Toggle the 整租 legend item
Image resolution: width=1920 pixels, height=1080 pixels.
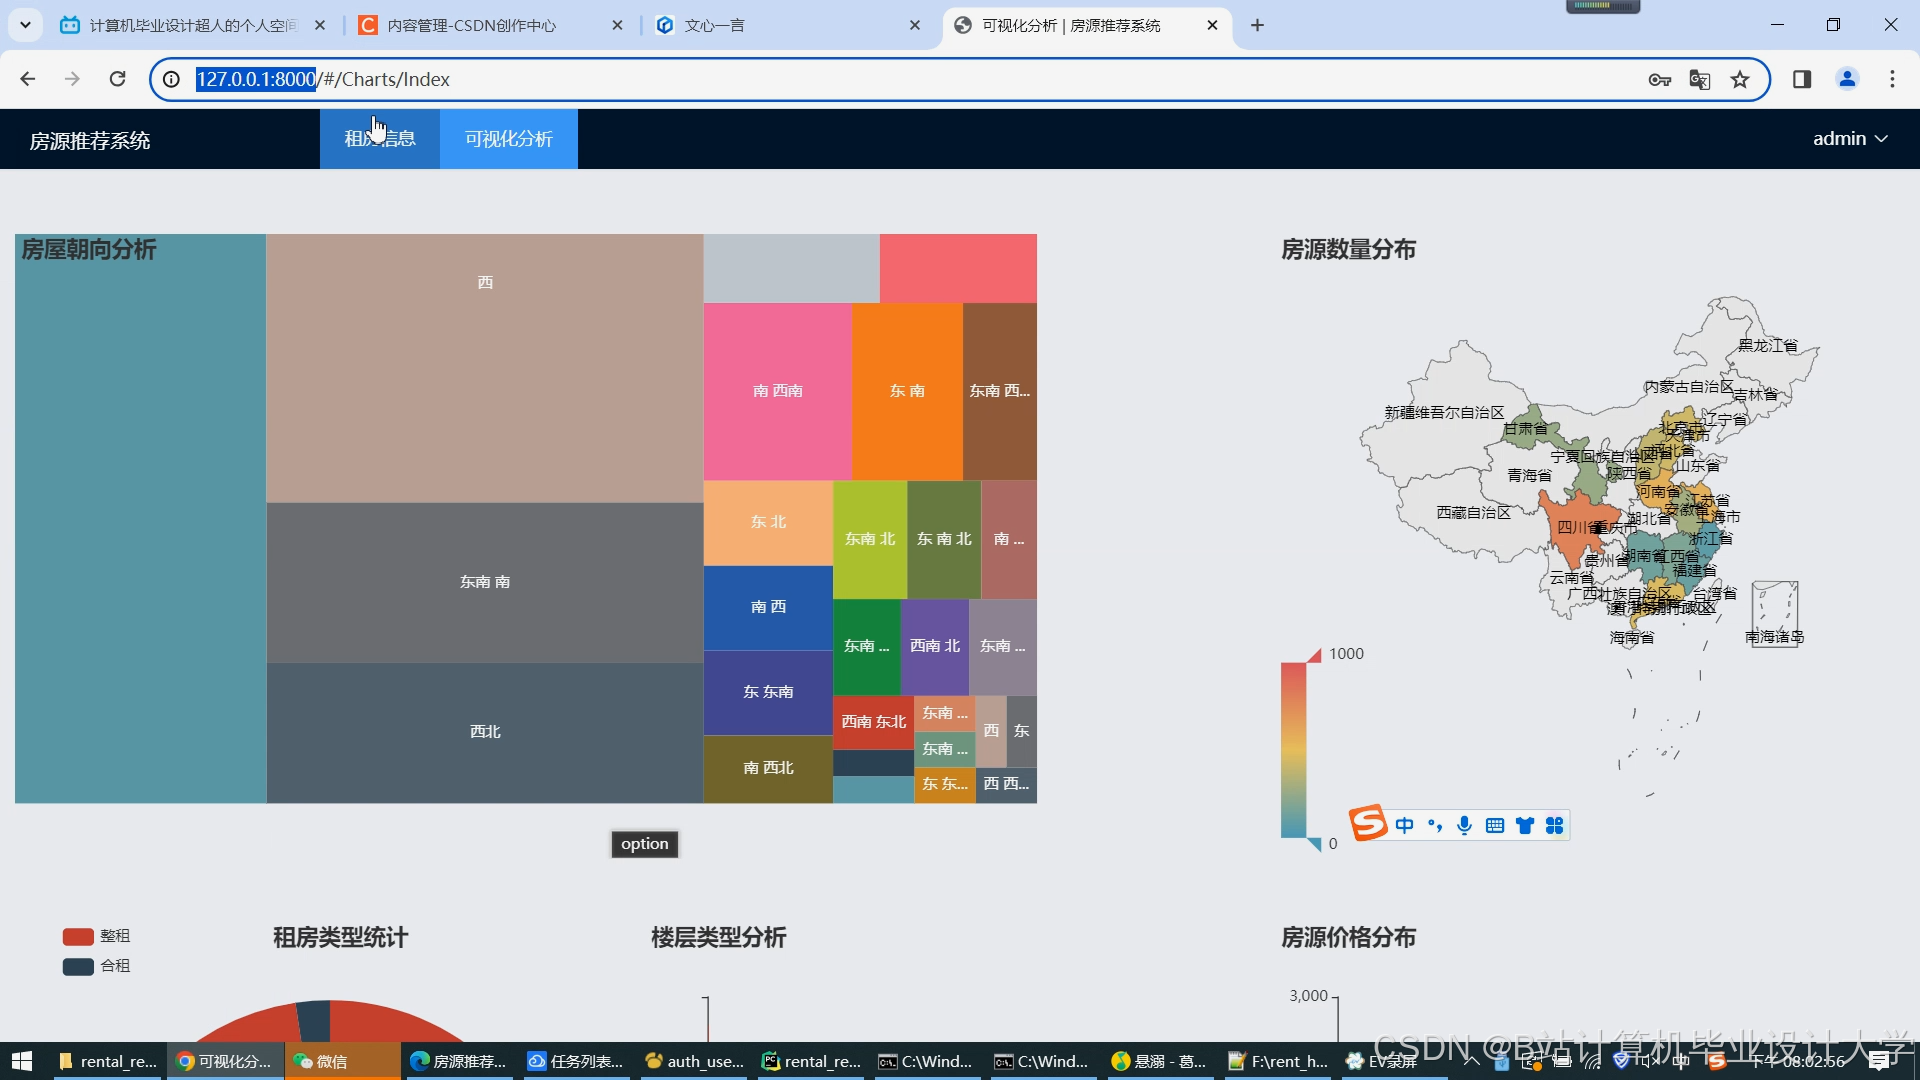pos(96,936)
